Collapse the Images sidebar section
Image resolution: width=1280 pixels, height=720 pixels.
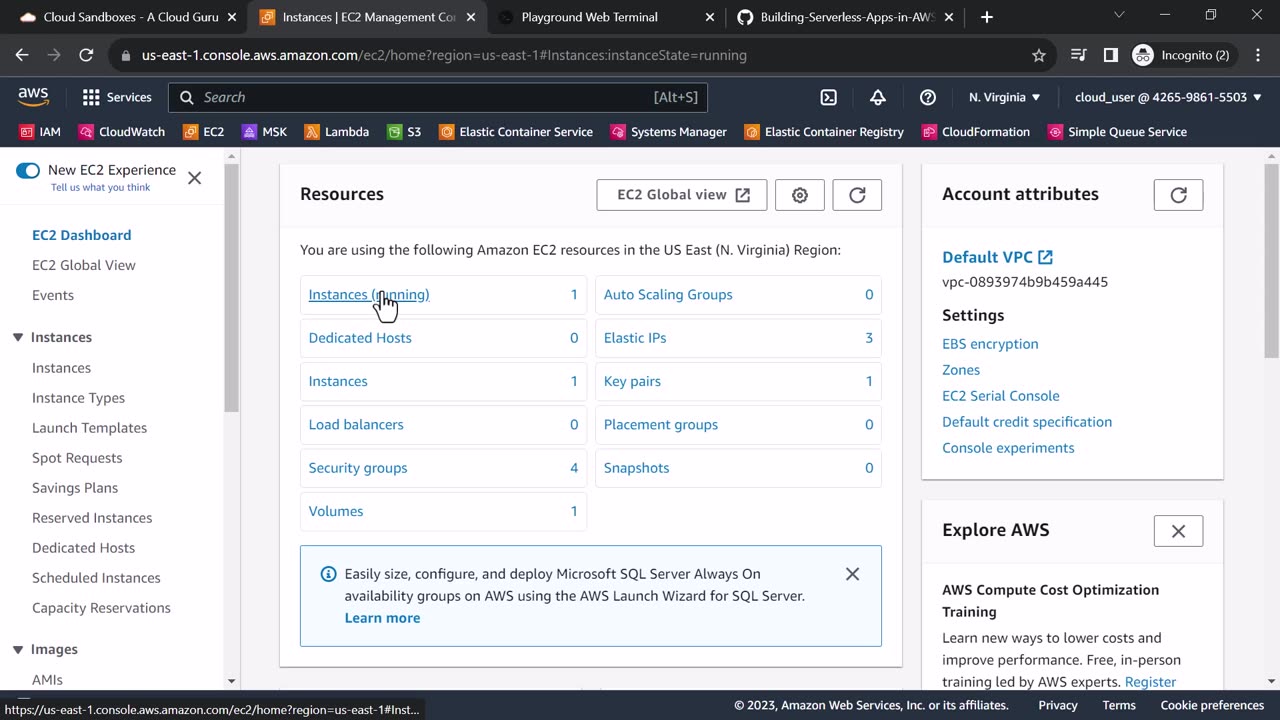coord(18,650)
